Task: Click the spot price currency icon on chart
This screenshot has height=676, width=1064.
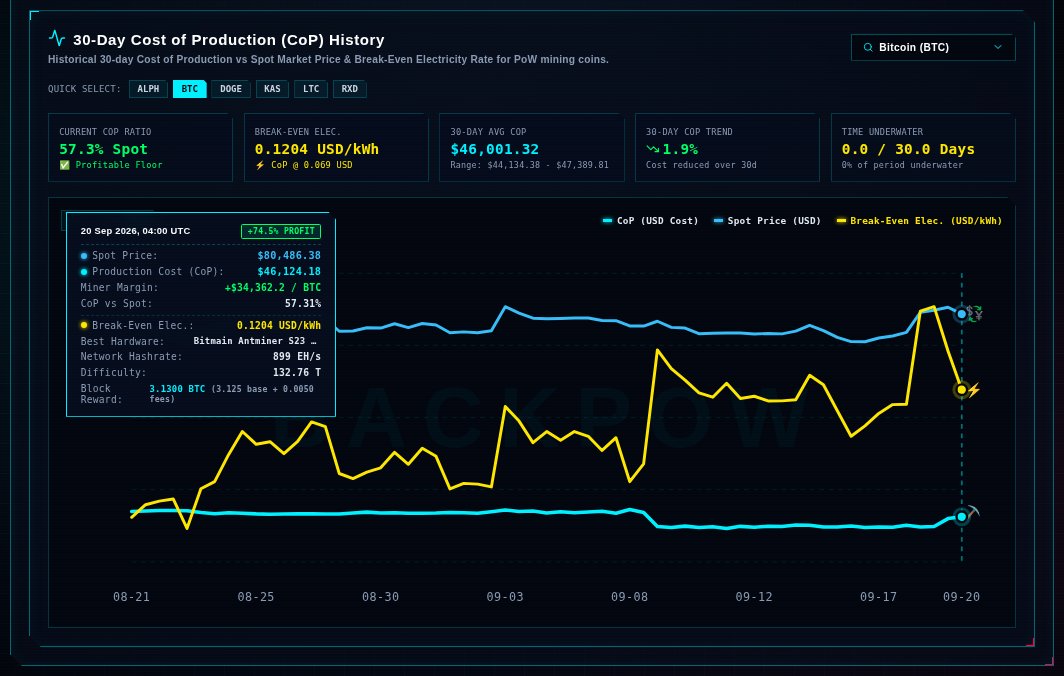Action: tap(975, 313)
